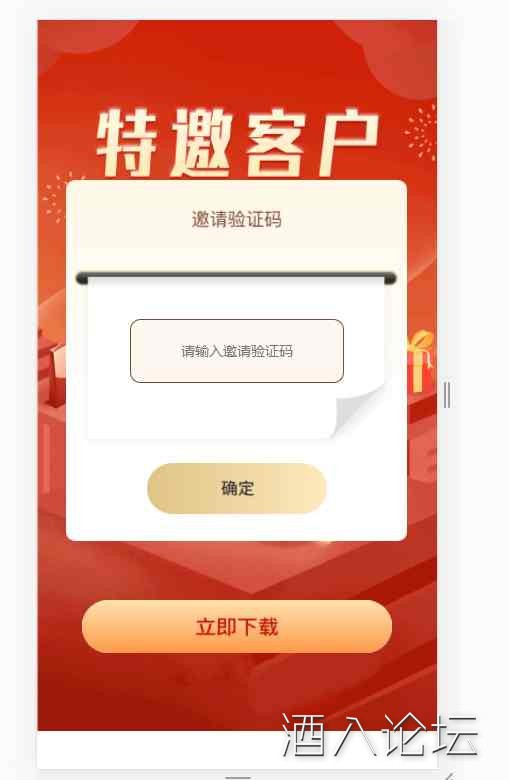
Task: Click the 特邀客户 banner title
Action: click(238, 143)
